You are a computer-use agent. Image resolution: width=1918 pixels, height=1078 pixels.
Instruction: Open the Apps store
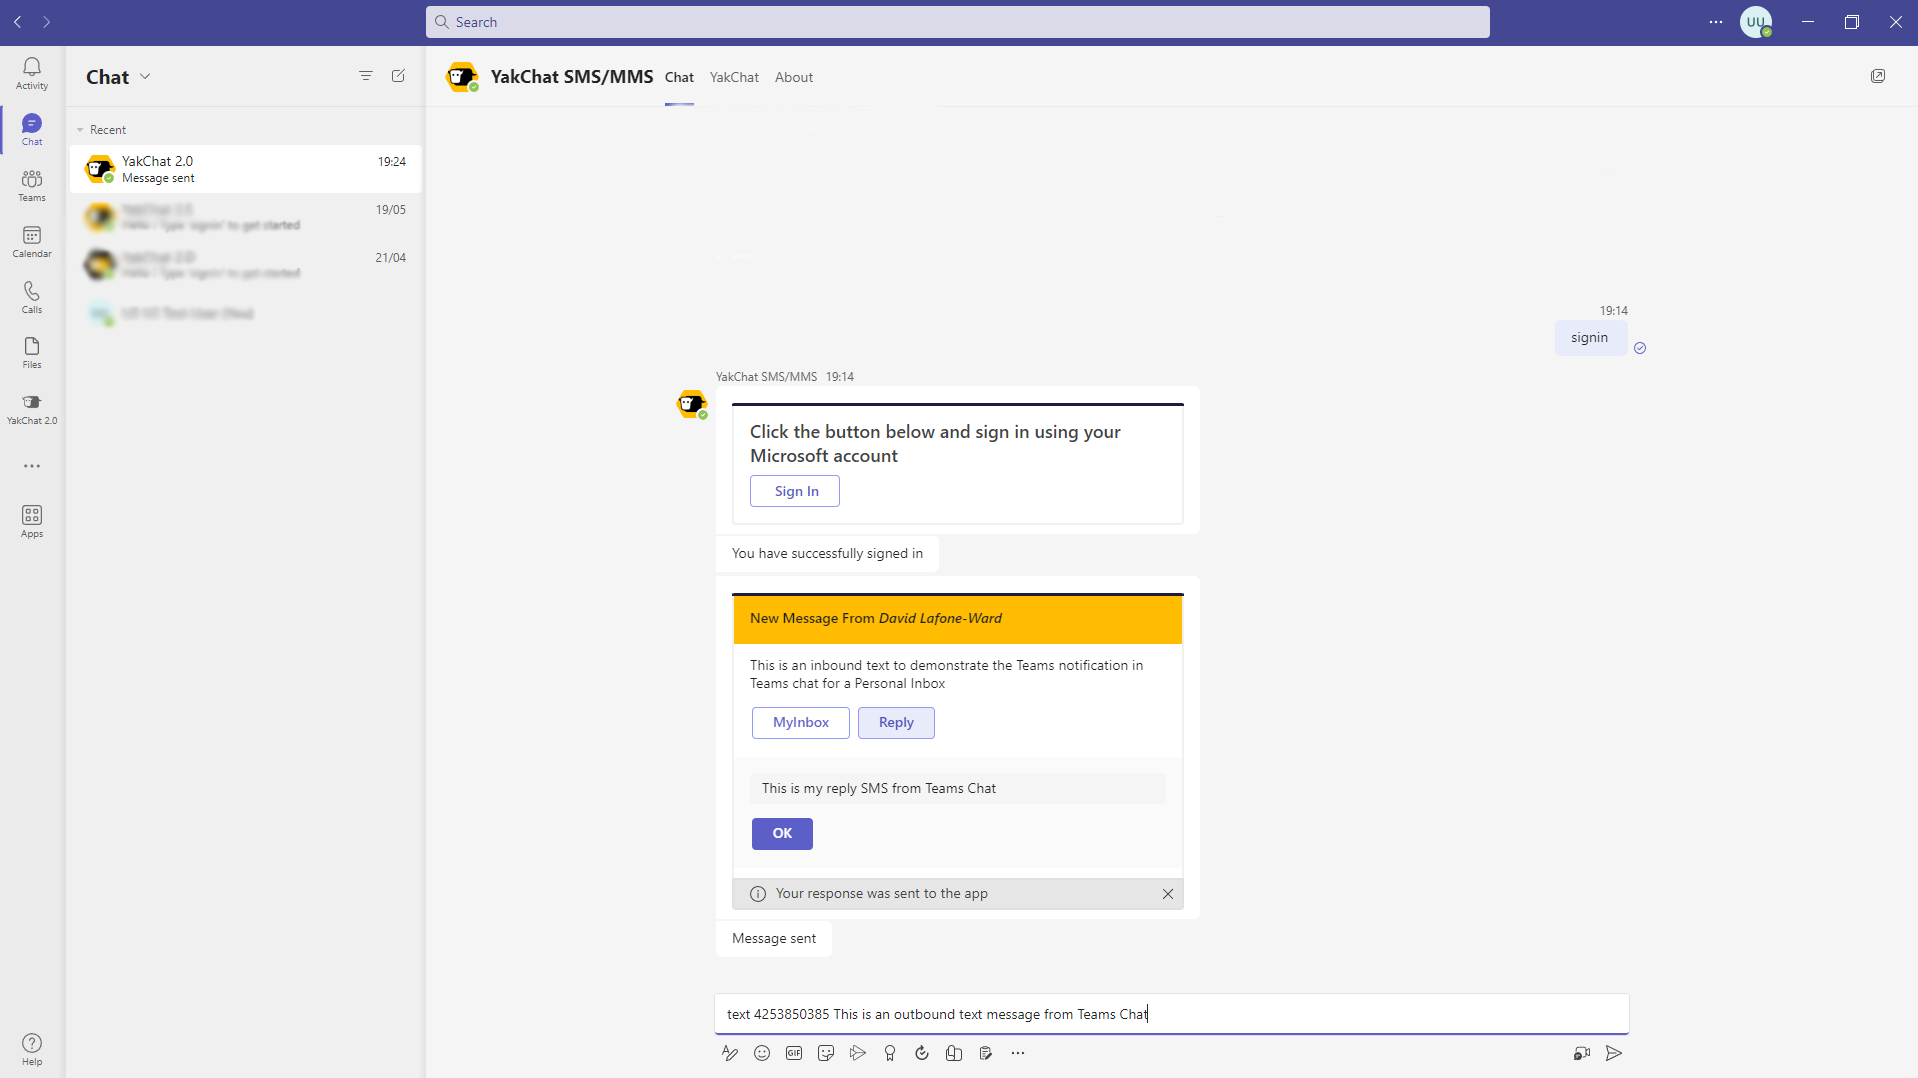32,521
